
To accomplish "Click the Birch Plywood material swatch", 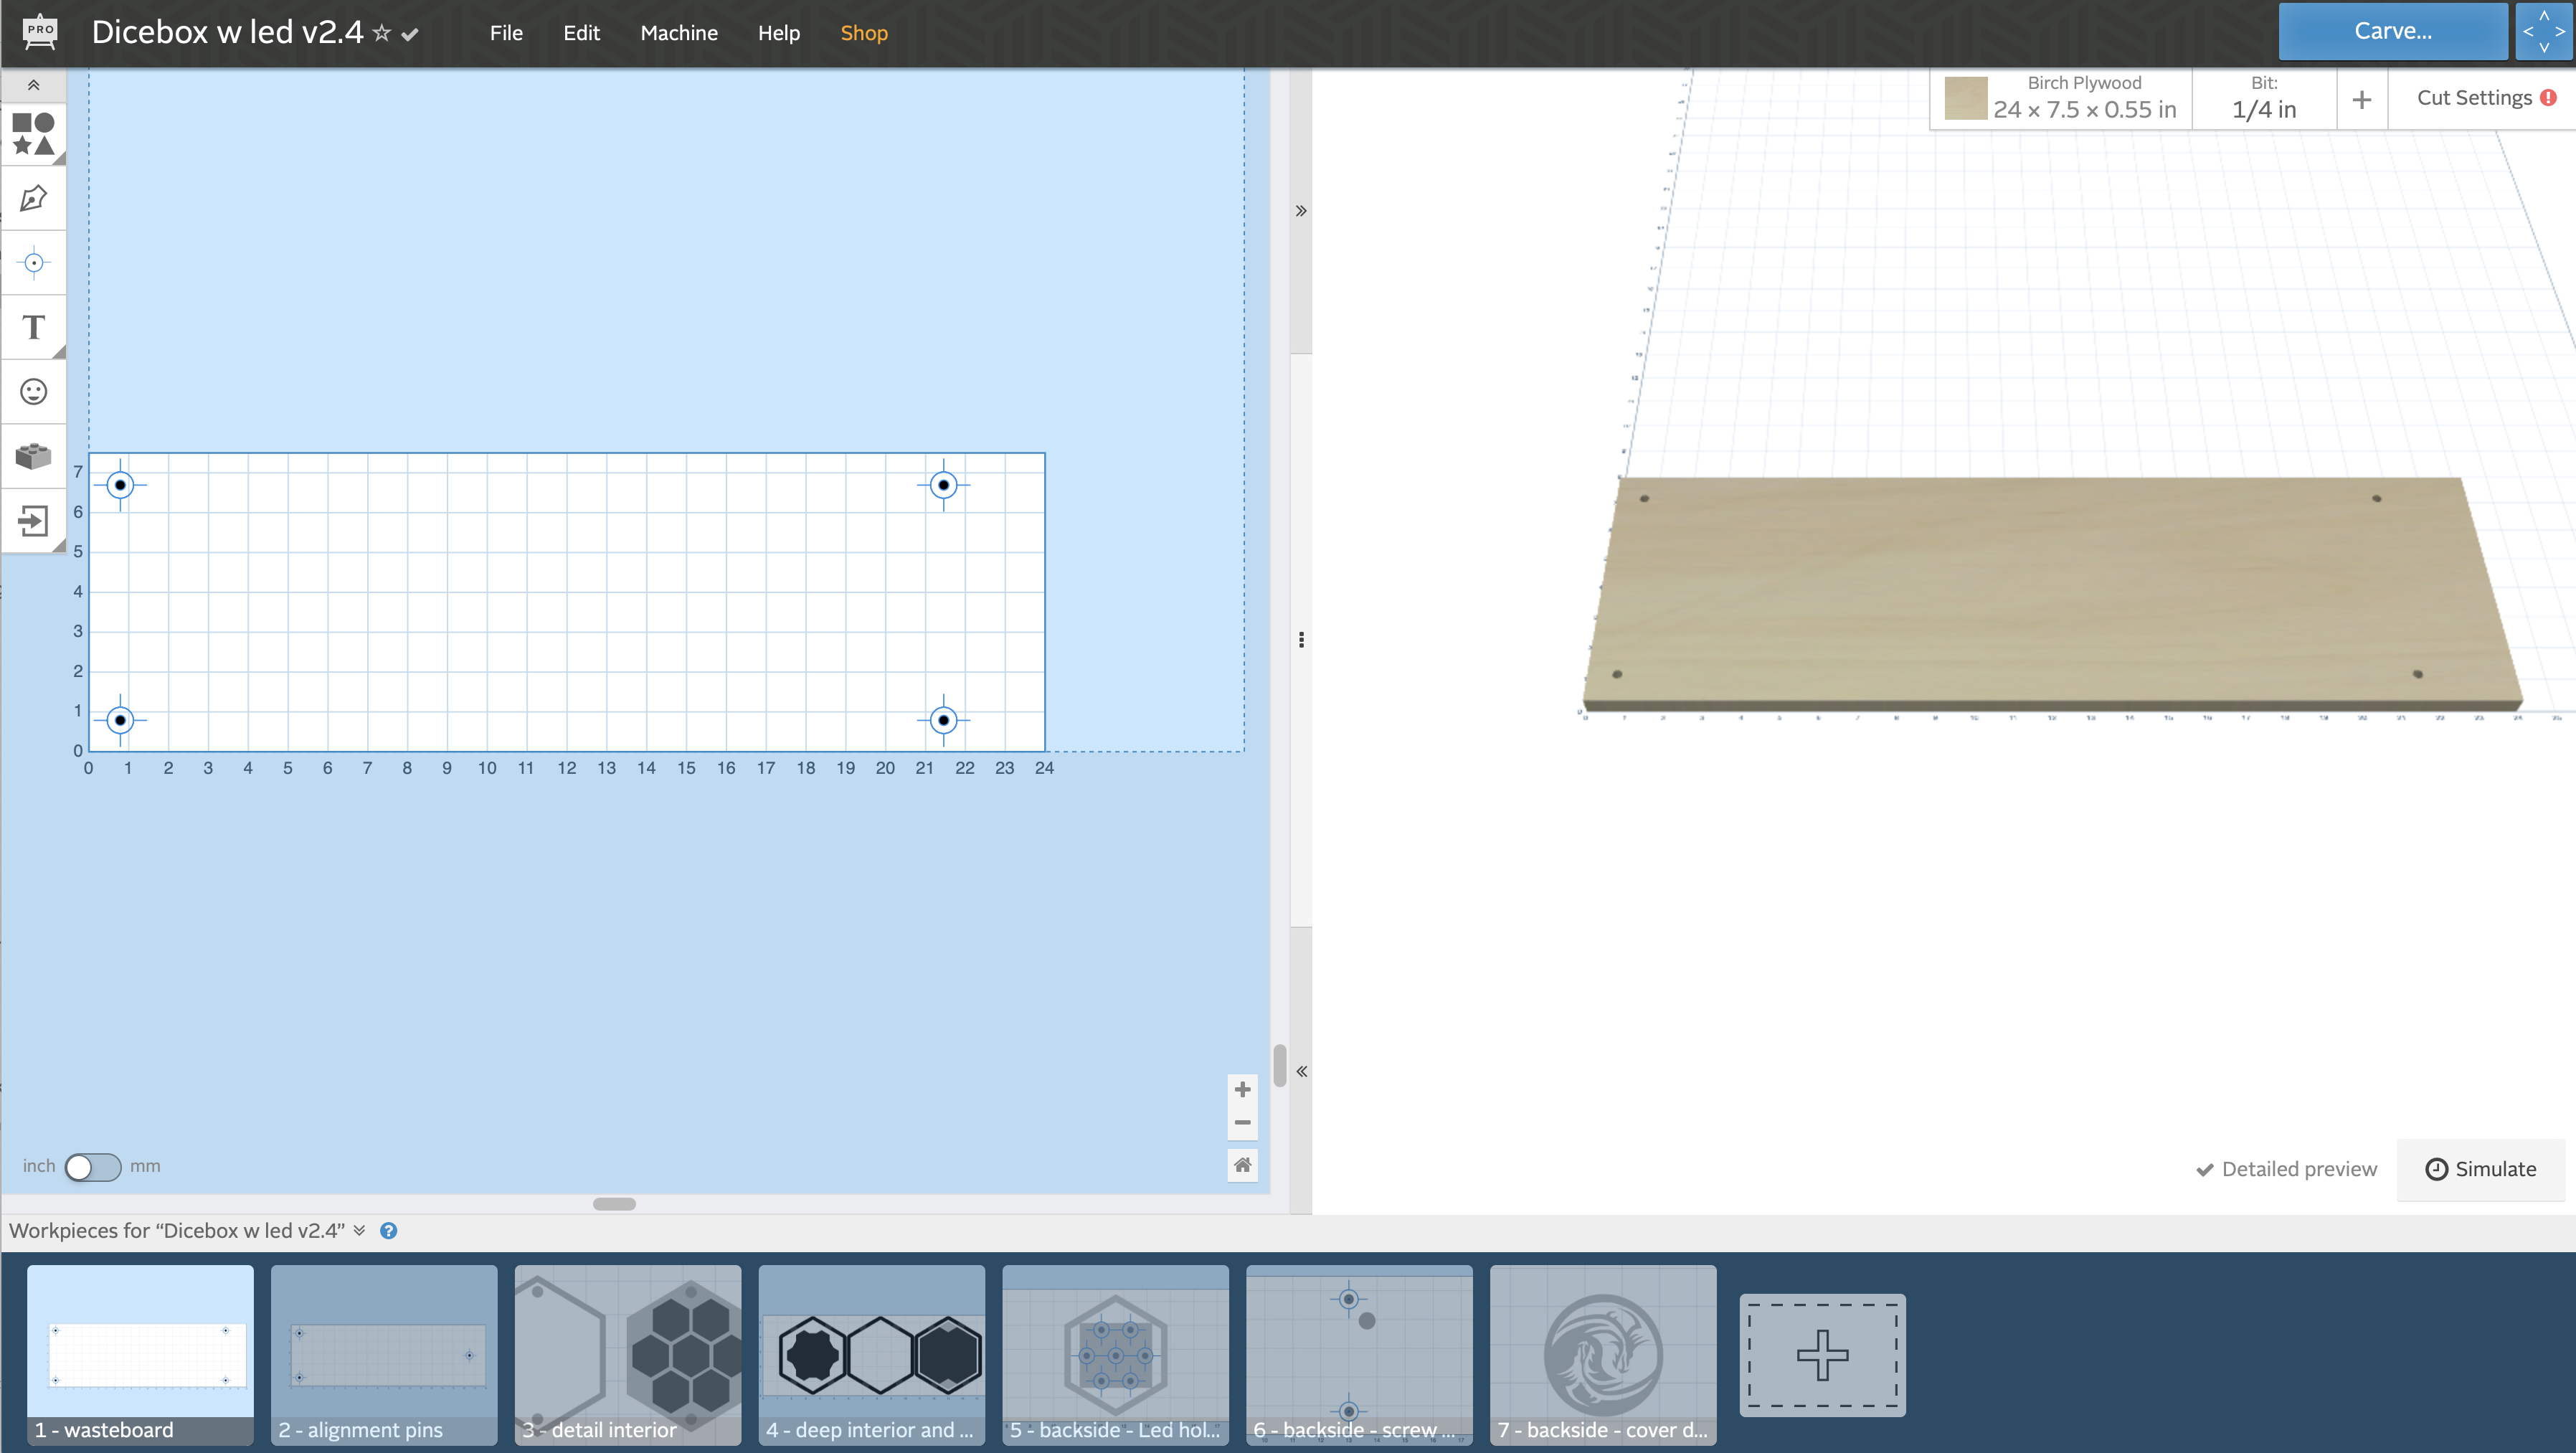I will [1965, 98].
